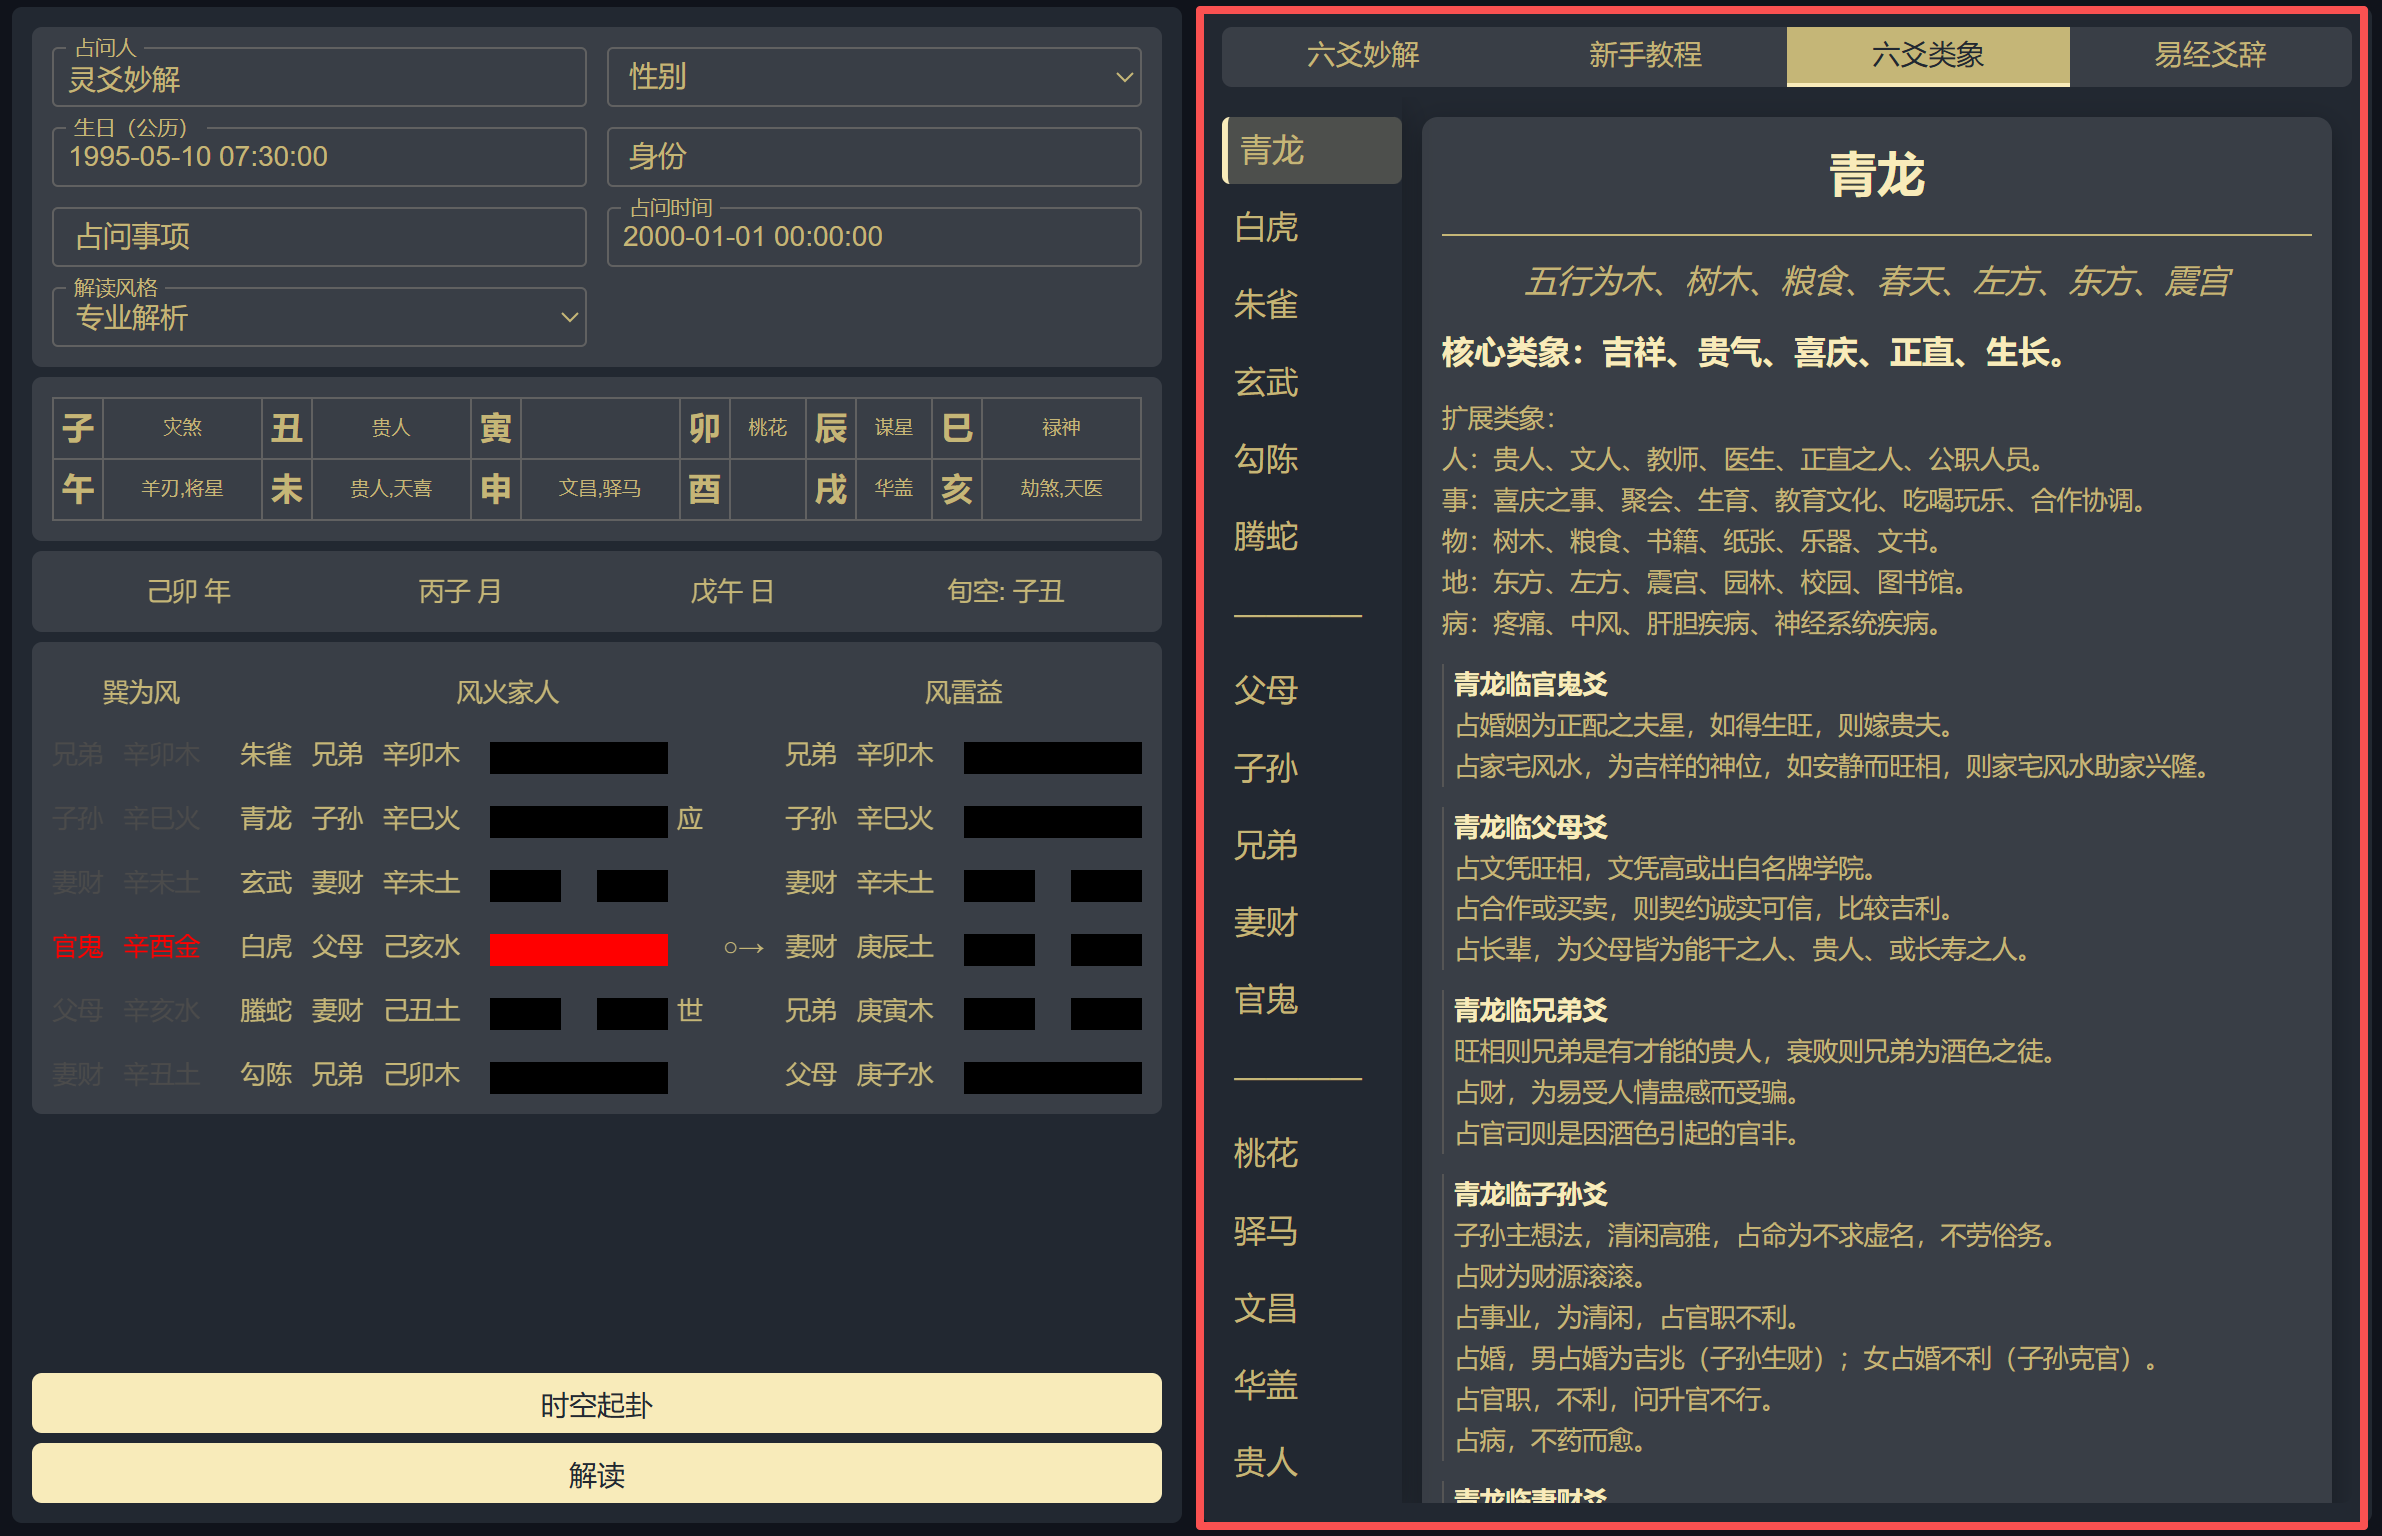Click the 午 branch cell in the table
Screen dimensions: 2382x1536
[x=78, y=489]
